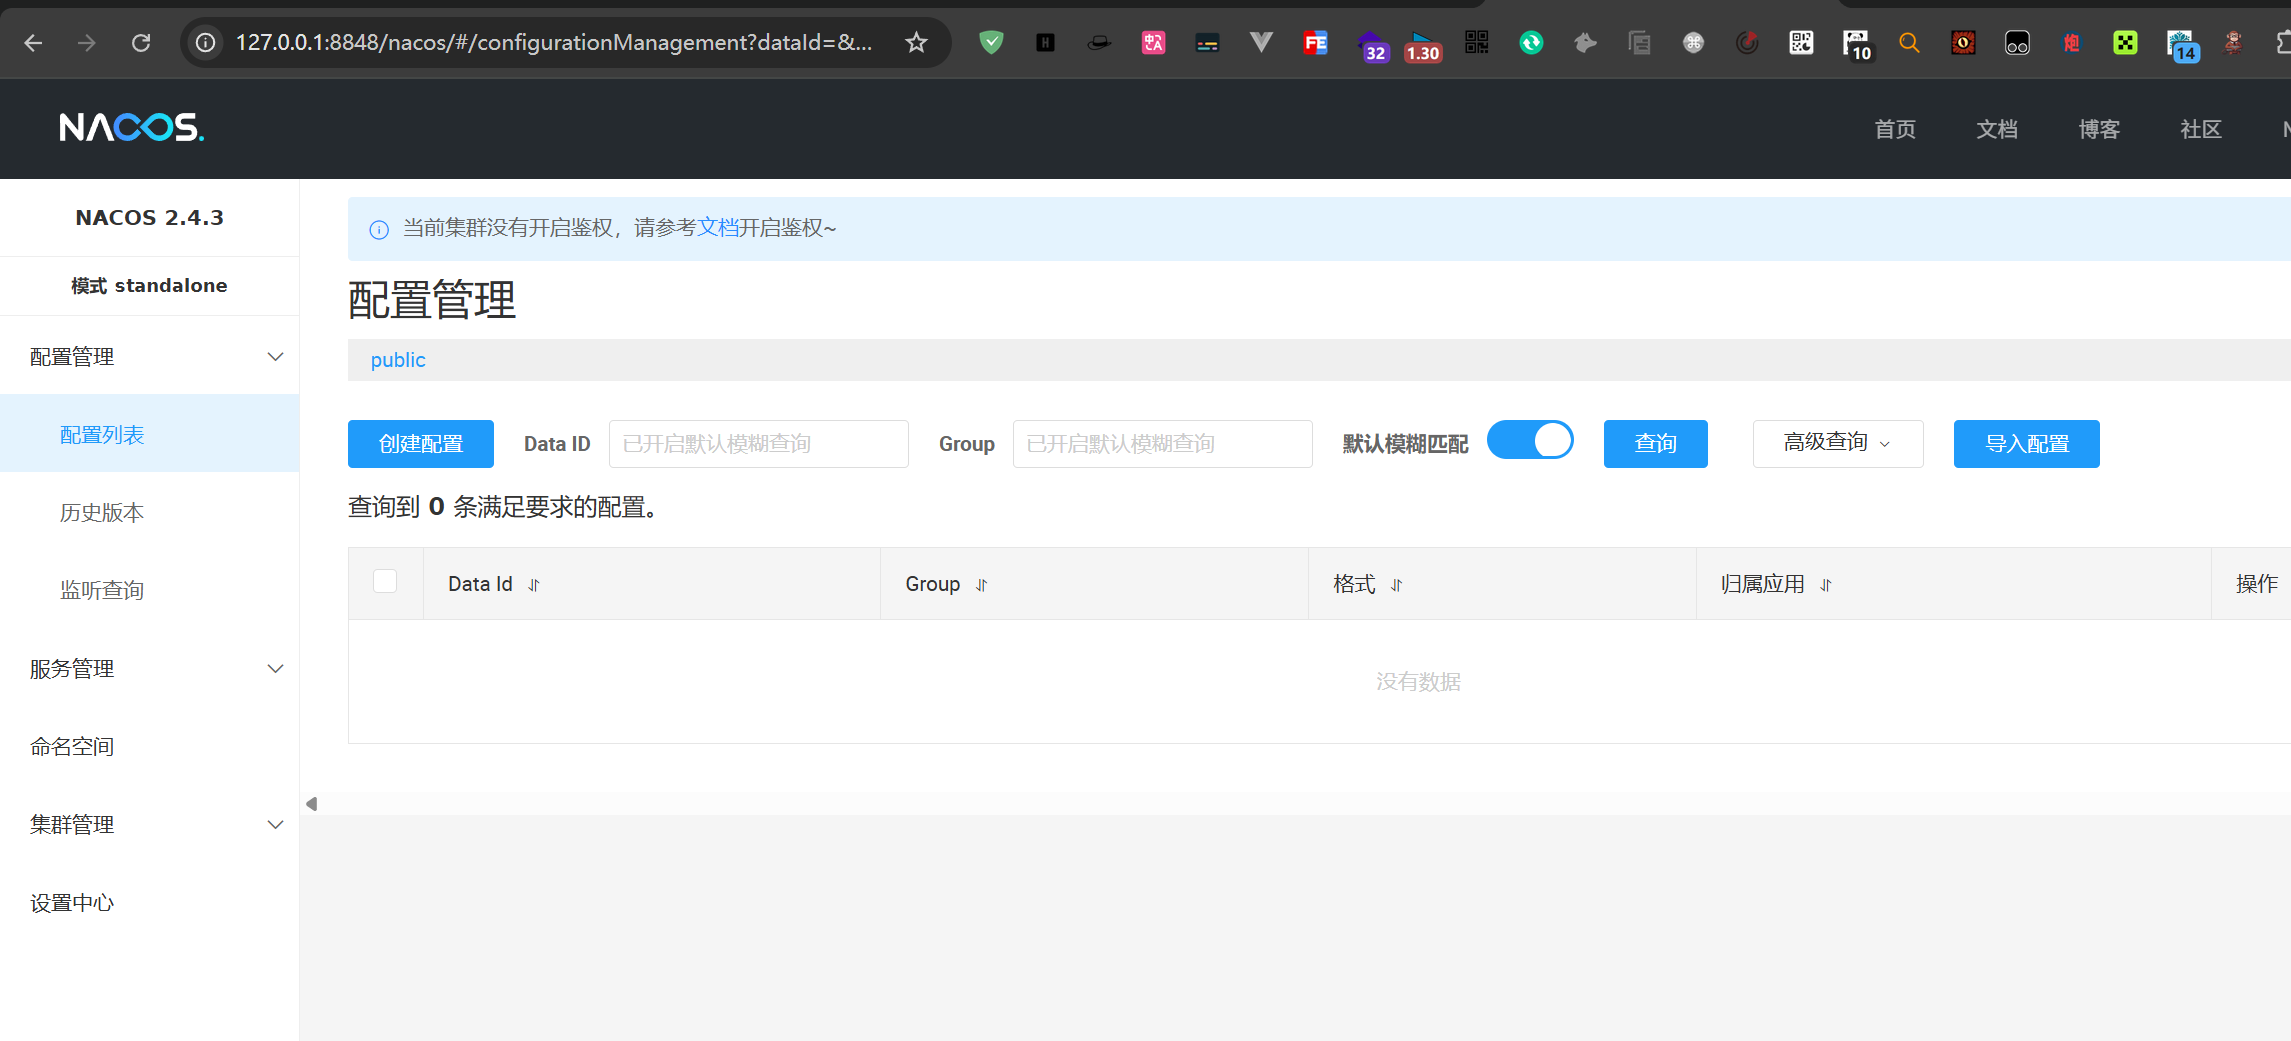This screenshot has height=1041, width=2291.
Task: Focus the Data ID search field
Action: pyautogui.click(x=758, y=444)
